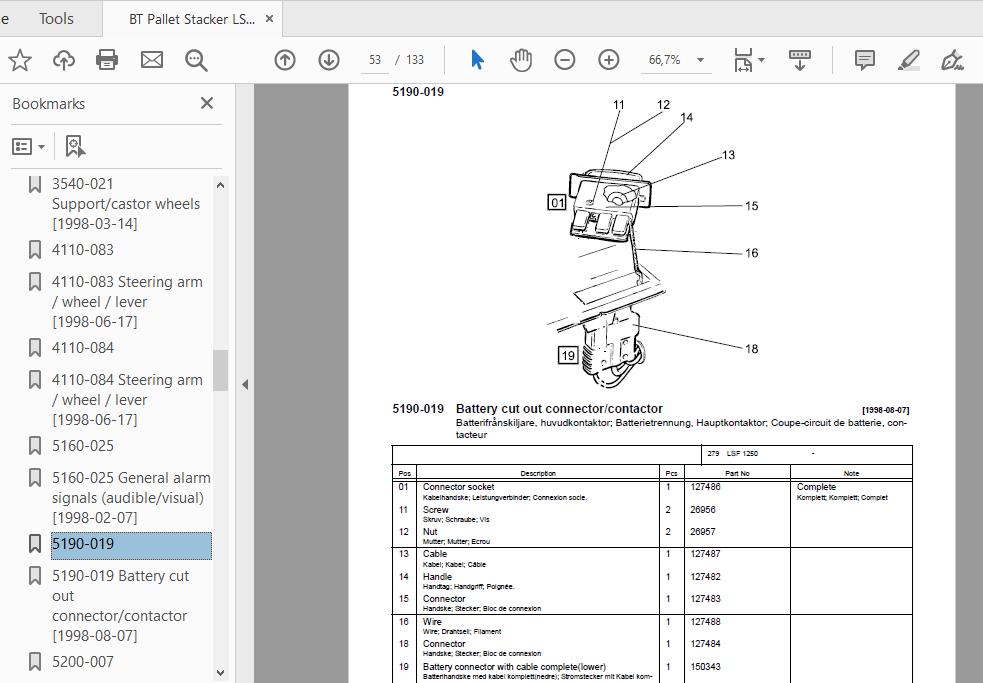Click the upload to cloud icon
The height and width of the screenshot is (683, 983).
coord(63,60)
